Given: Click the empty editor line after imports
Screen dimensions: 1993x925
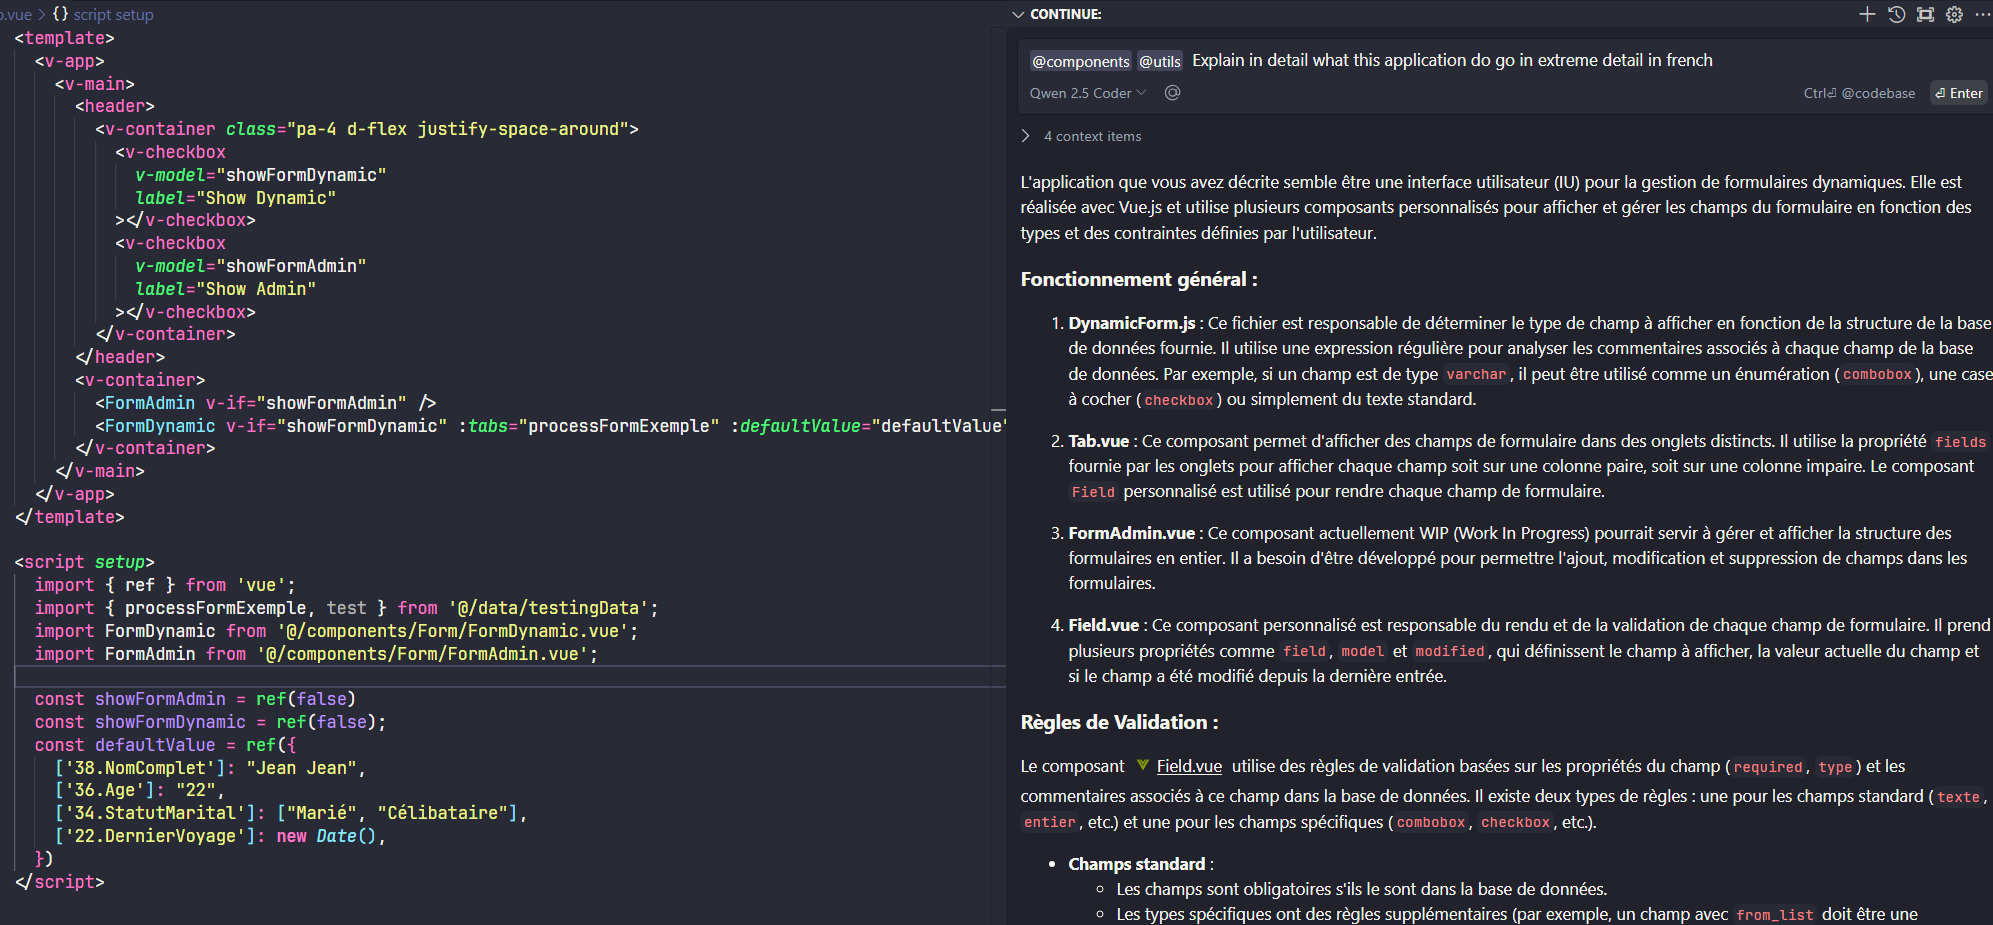Looking at the screenshot, I should (510, 677).
